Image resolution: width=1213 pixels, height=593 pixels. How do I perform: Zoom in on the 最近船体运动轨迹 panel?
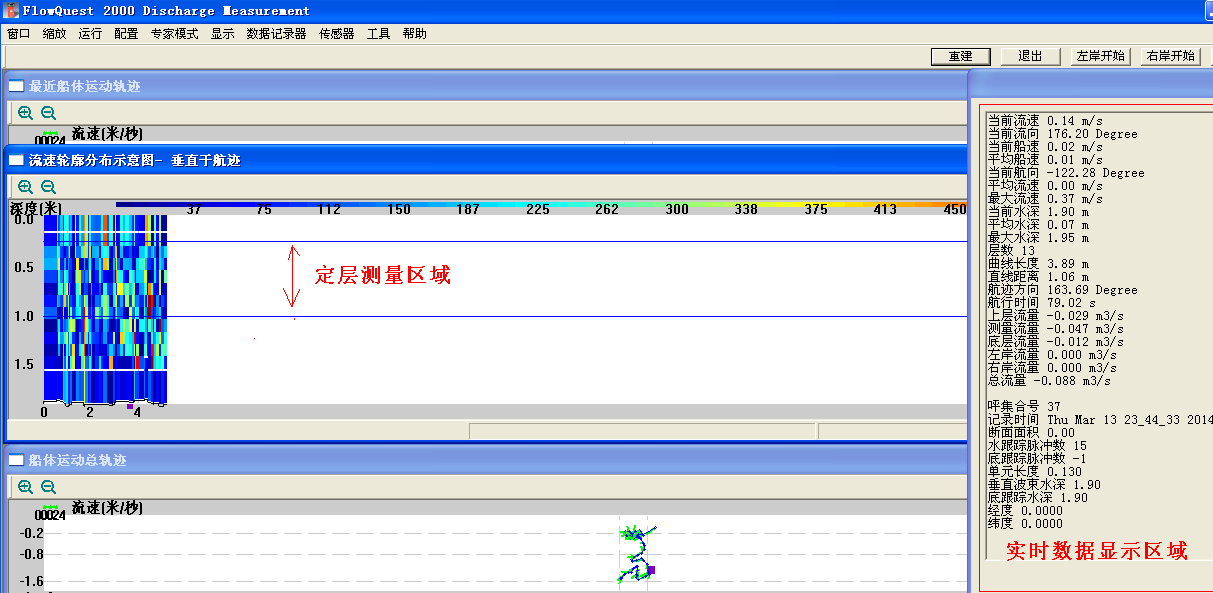point(26,113)
